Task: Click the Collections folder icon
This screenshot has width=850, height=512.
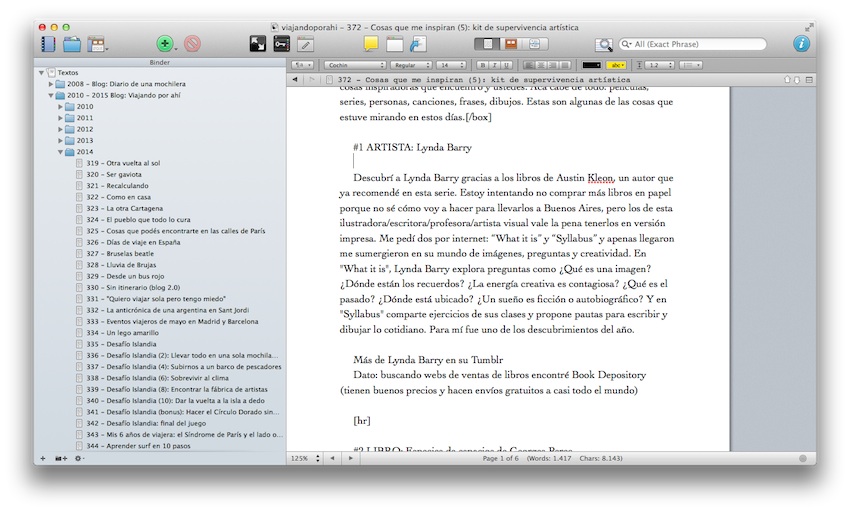Action: click(x=72, y=44)
